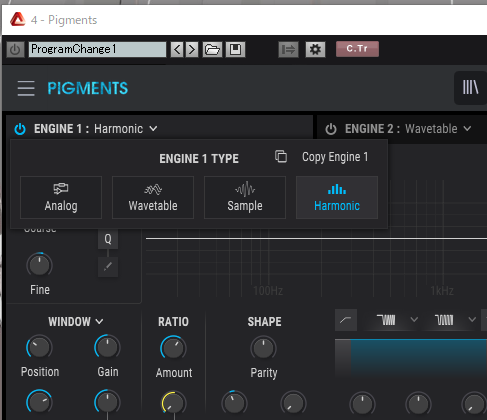This screenshot has width=487, height=420.
Task: Click the Copy Engine 1 icon
Action: pyautogui.click(x=281, y=156)
